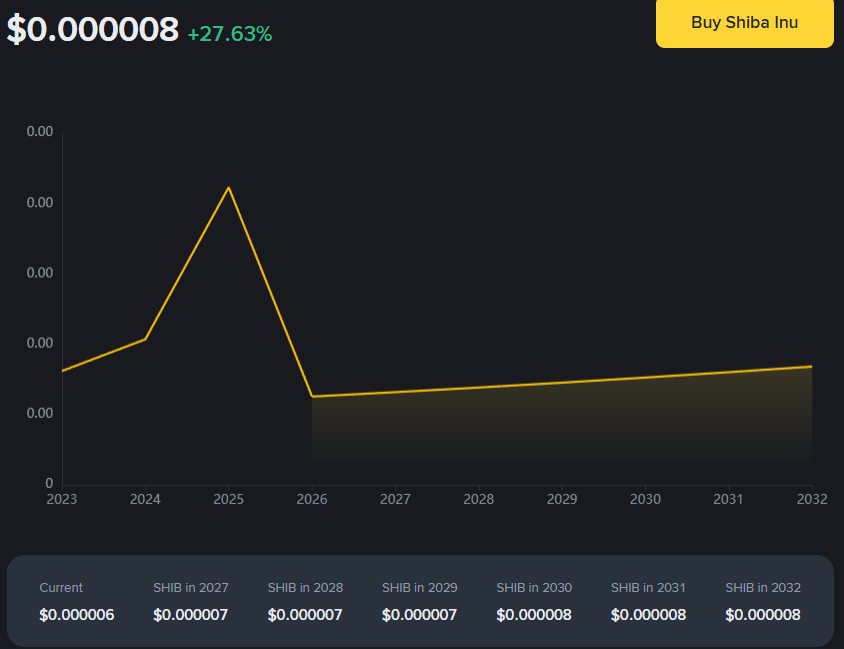Click the chart peak at 2025
Screen dimensions: 844x649
[x=229, y=186]
